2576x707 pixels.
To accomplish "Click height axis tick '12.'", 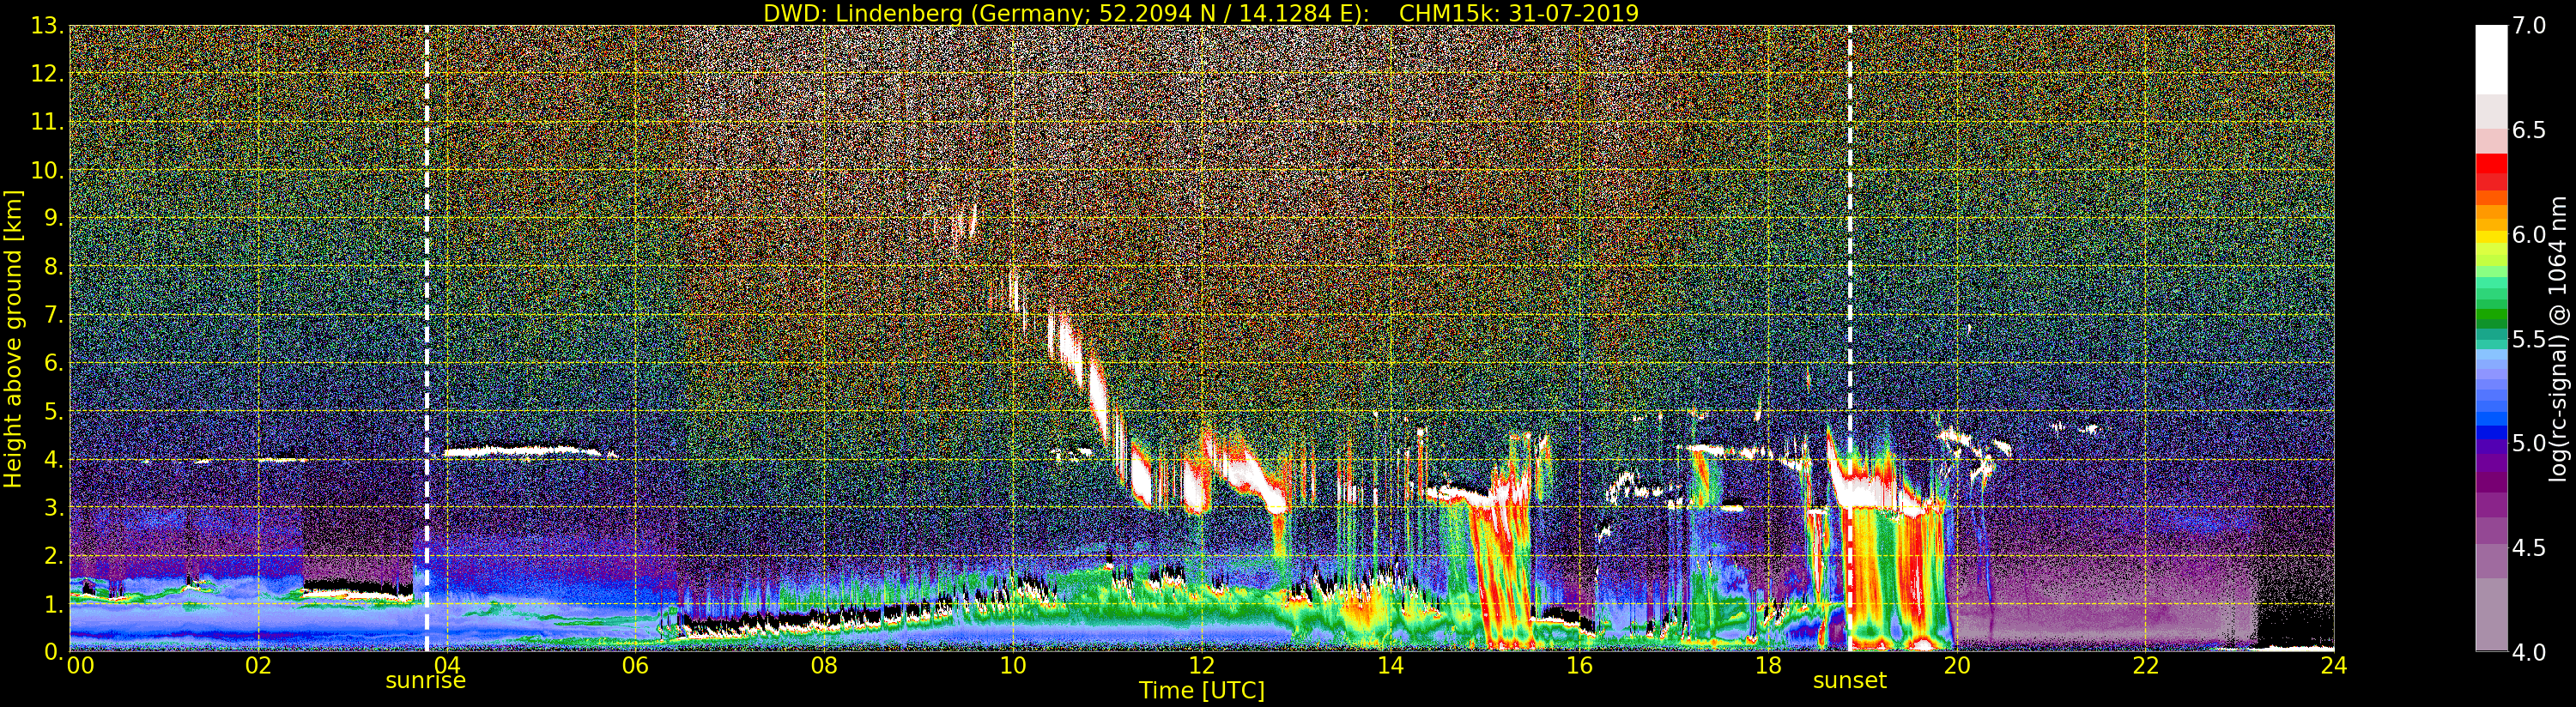I will click(x=48, y=74).
